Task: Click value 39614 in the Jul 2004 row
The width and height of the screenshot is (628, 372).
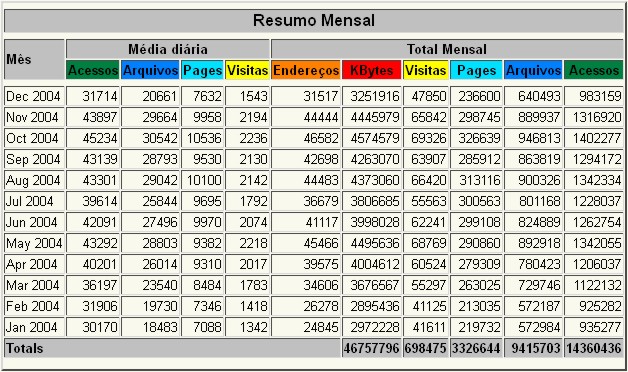Action: pyautogui.click(x=100, y=201)
